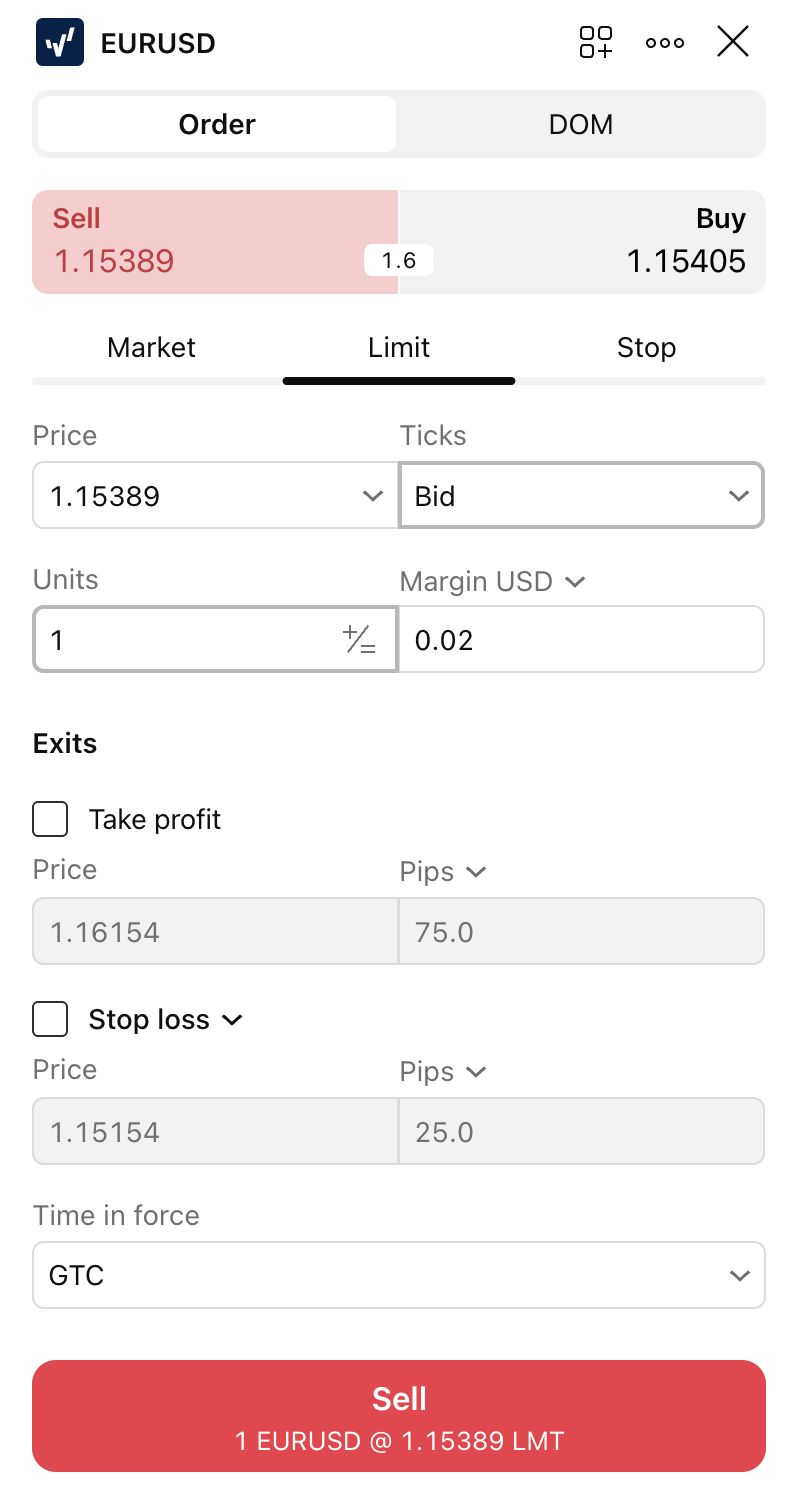Enable the Stop loss checkbox
Image resolution: width=788 pixels, height=1500 pixels.
pyautogui.click(x=51, y=1020)
